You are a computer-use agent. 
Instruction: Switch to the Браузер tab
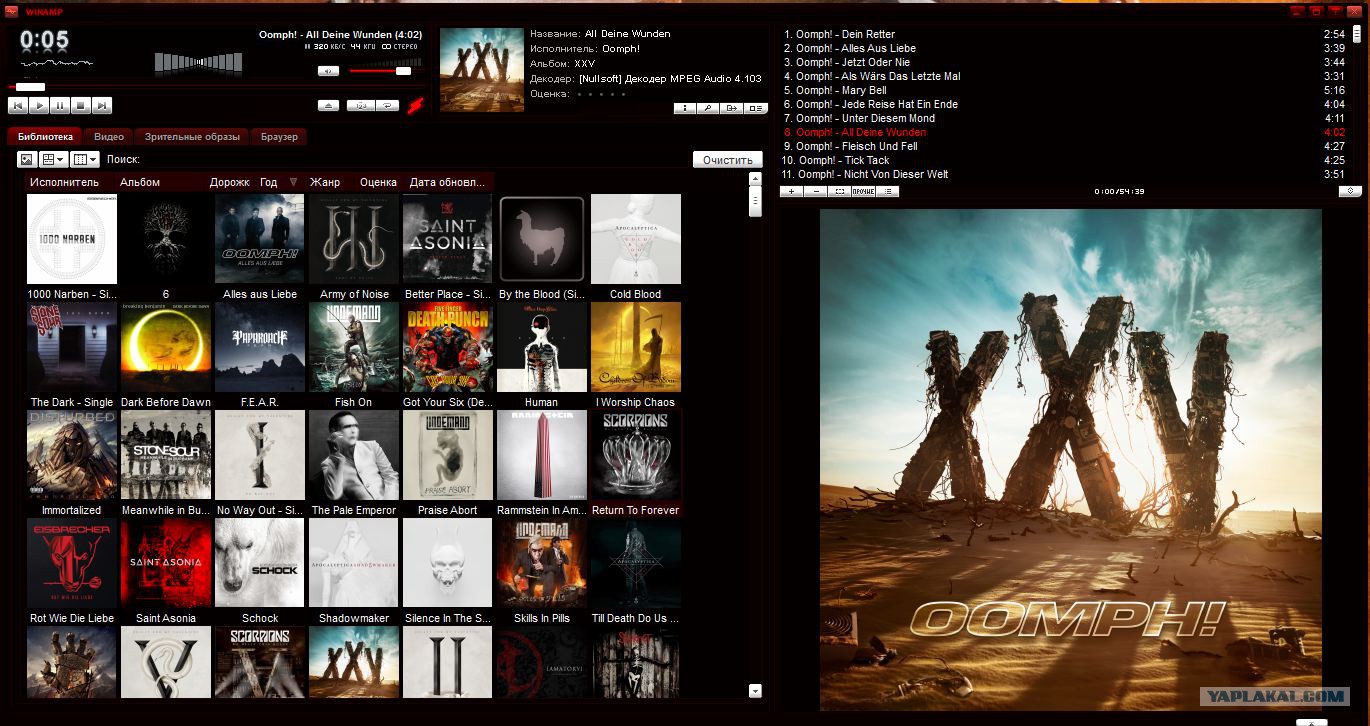point(280,136)
